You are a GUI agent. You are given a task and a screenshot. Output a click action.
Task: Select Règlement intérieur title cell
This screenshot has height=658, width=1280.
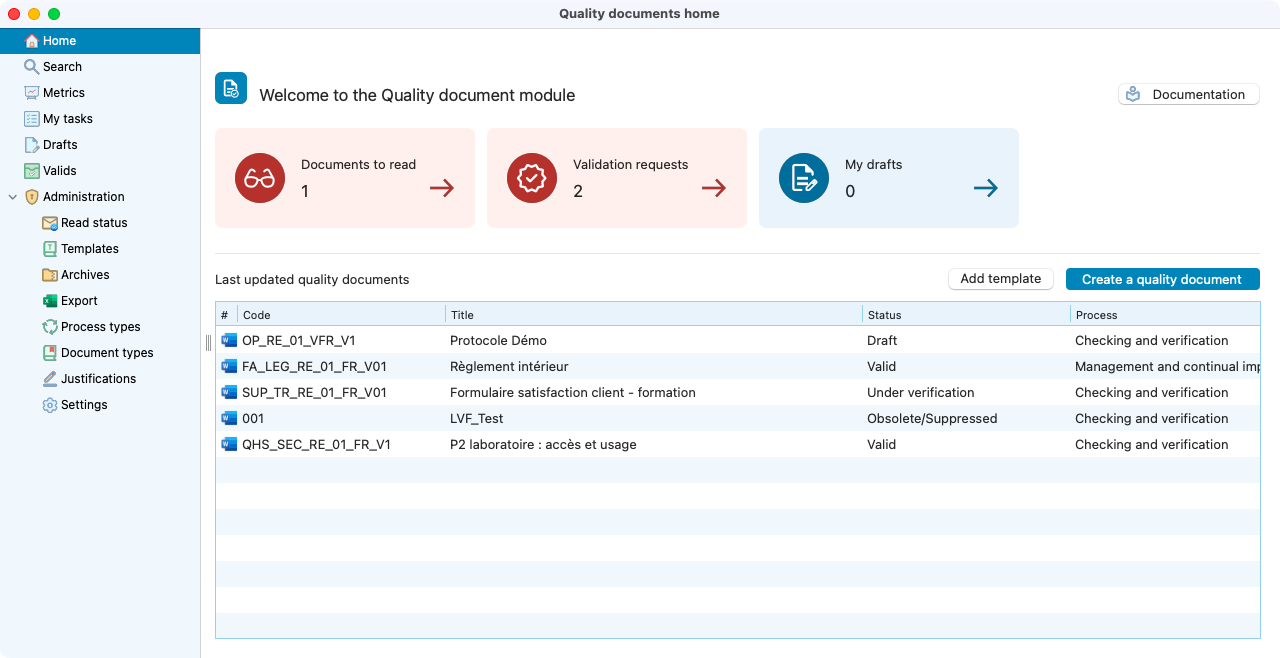point(509,366)
